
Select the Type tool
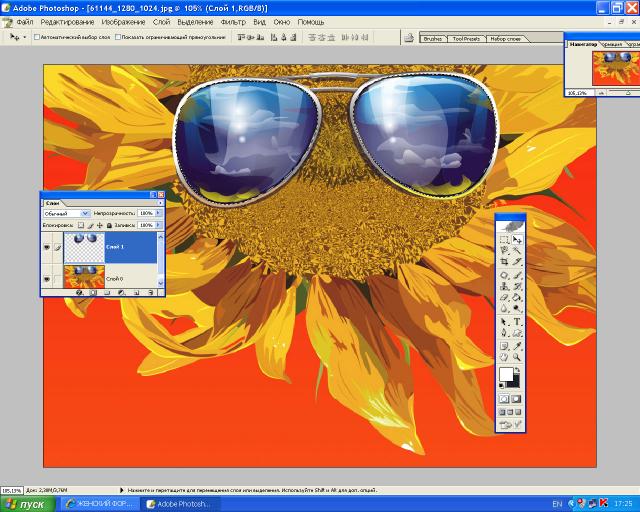[x=517, y=322]
